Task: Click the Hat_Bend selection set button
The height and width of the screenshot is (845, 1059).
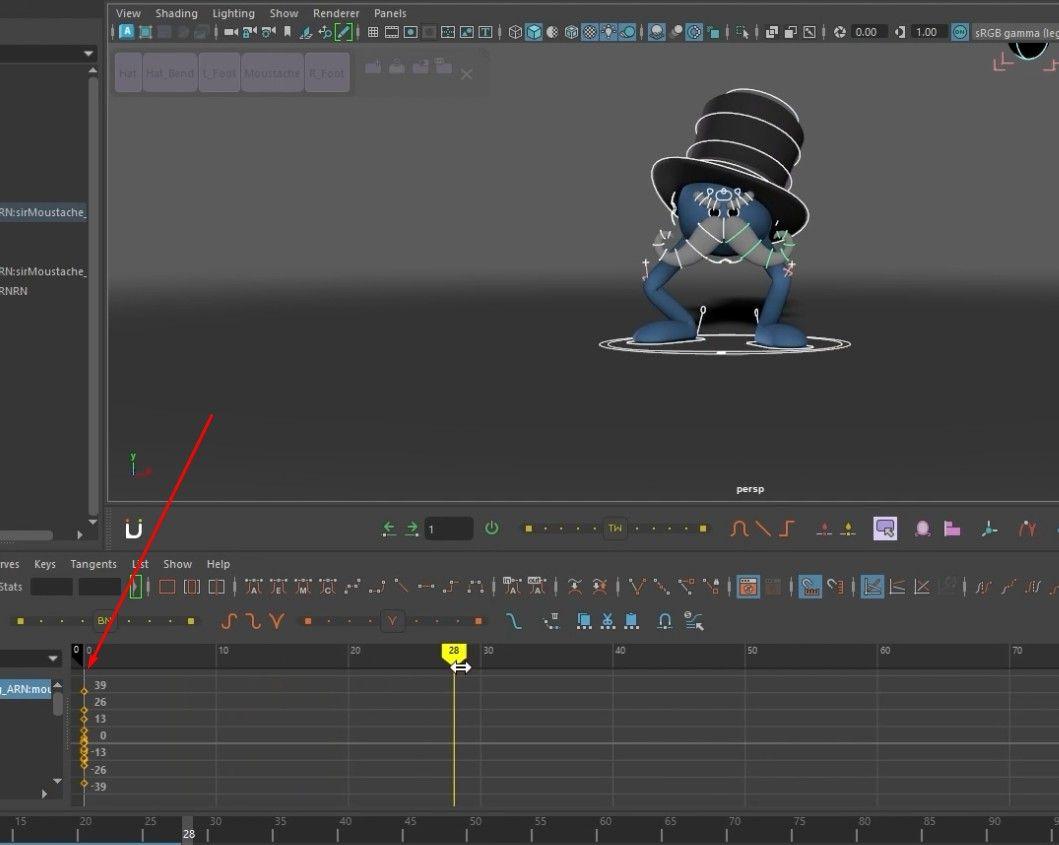Action: [x=170, y=73]
